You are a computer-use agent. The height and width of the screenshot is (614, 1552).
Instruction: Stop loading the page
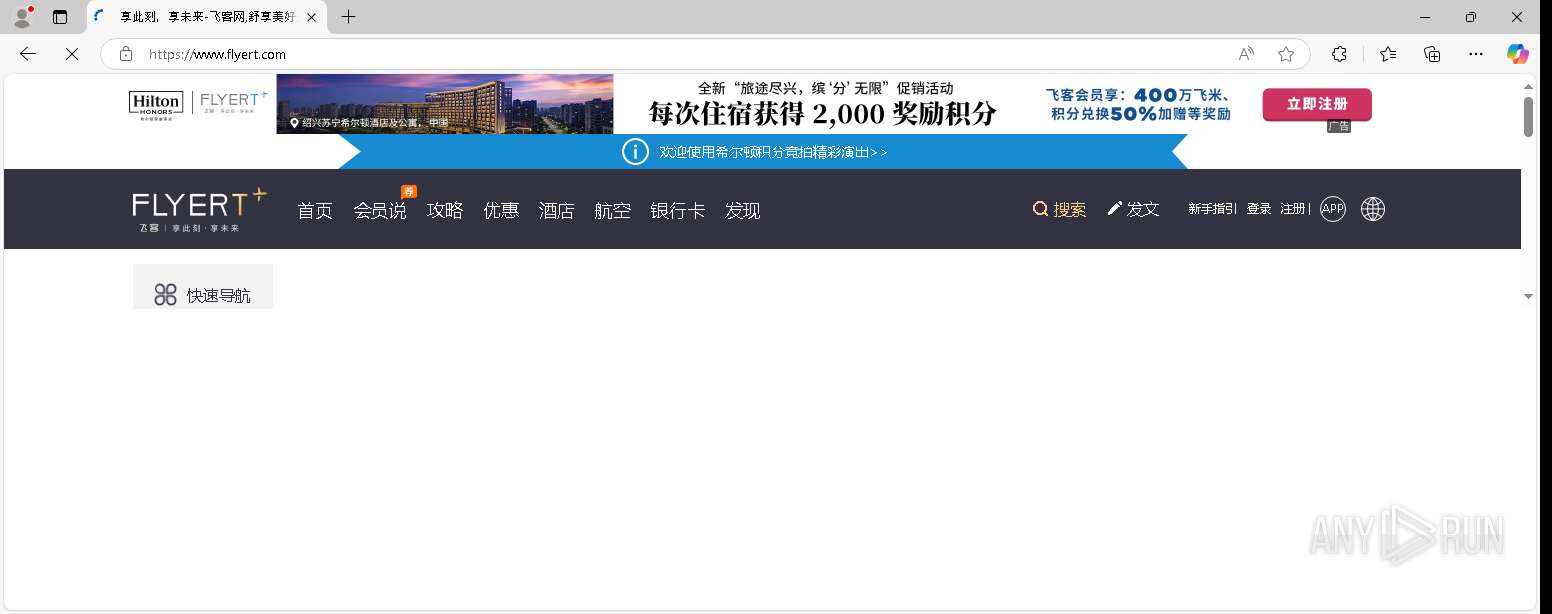click(x=72, y=54)
